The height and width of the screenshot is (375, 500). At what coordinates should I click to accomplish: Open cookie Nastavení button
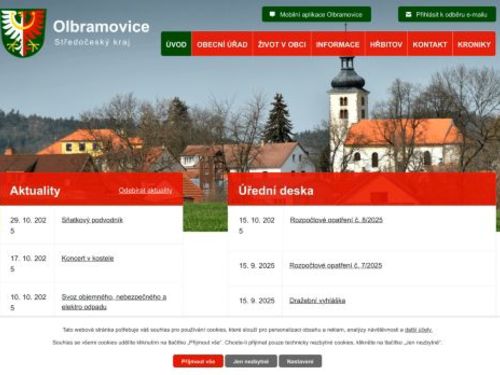click(x=300, y=361)
